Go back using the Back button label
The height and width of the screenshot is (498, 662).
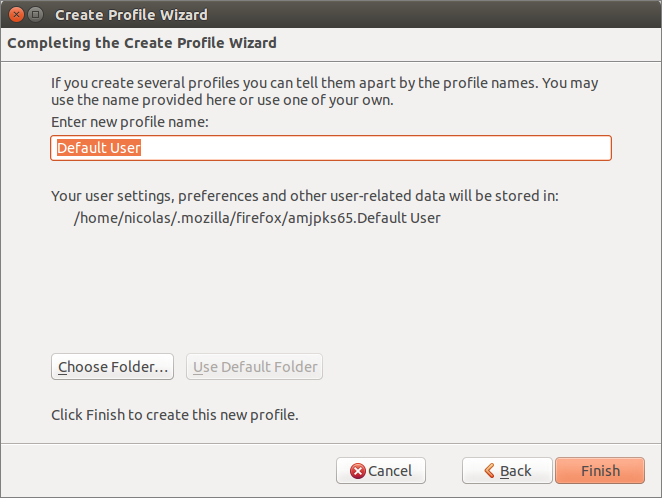[516, 471]
